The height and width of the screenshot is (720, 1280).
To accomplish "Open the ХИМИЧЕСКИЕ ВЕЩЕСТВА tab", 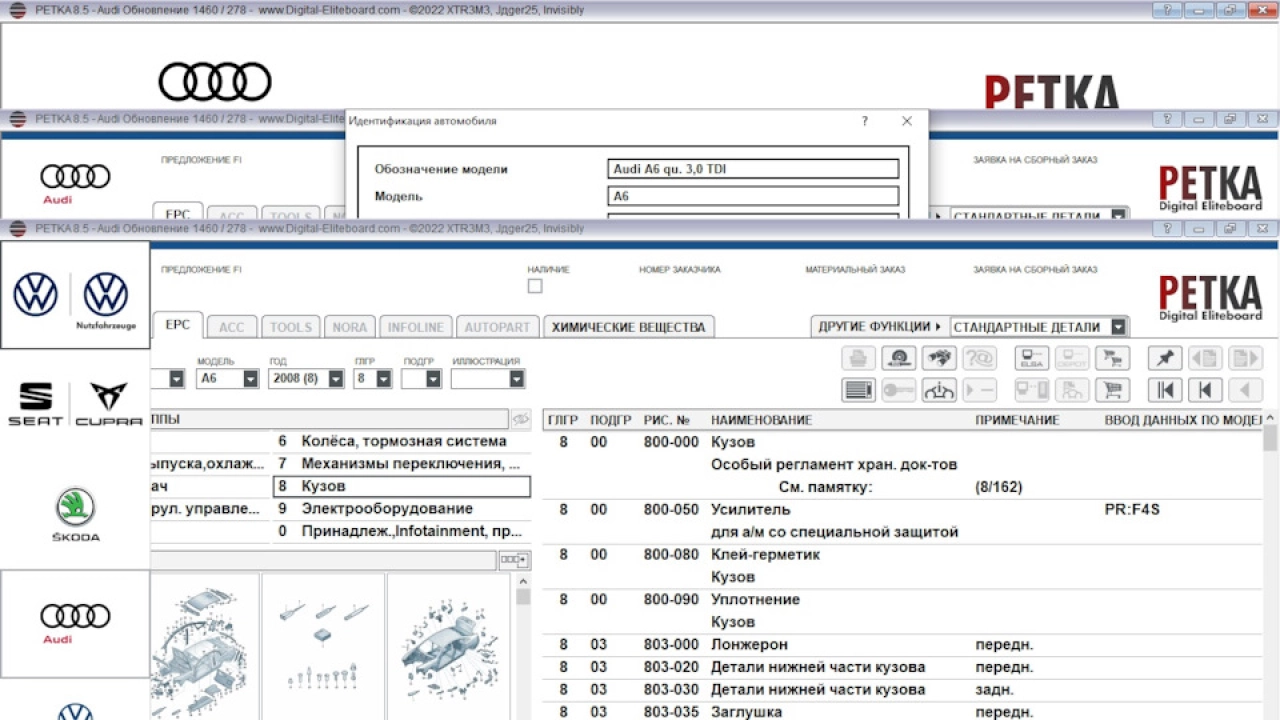I will point(629,327).
